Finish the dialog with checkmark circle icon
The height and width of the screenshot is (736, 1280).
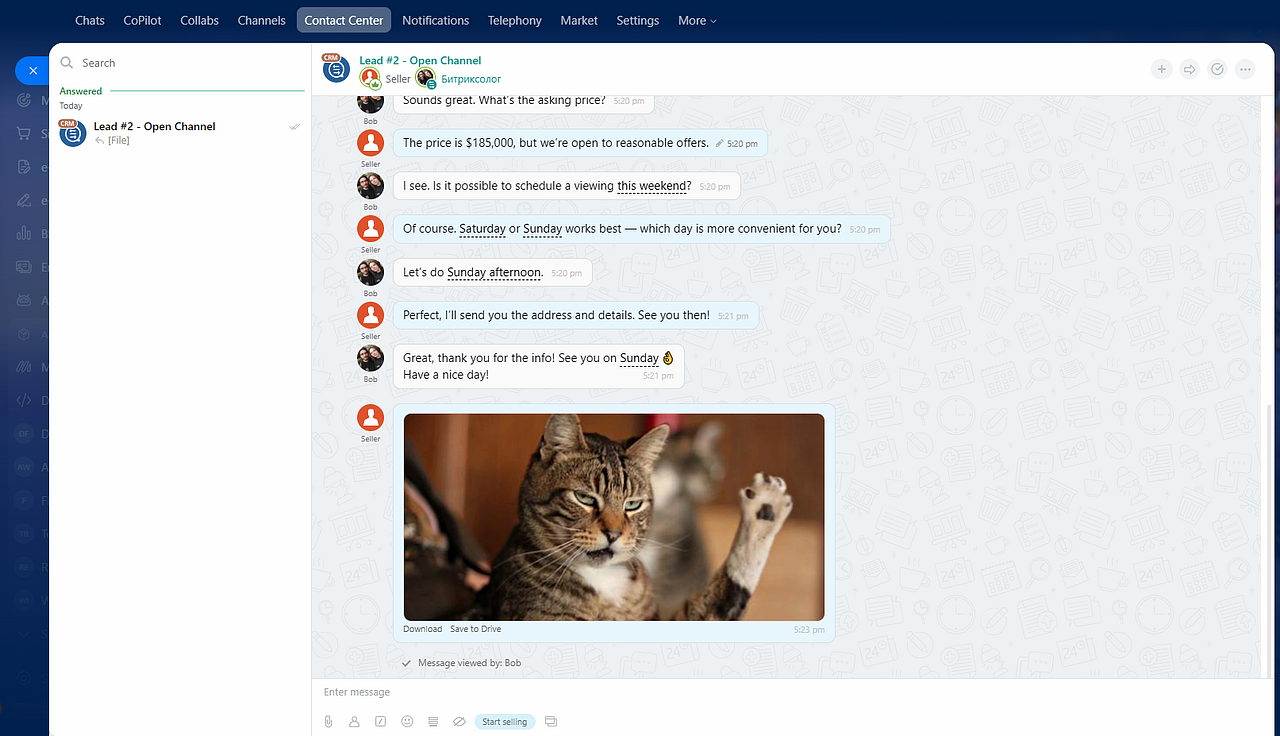click(x=1217, y=69)
